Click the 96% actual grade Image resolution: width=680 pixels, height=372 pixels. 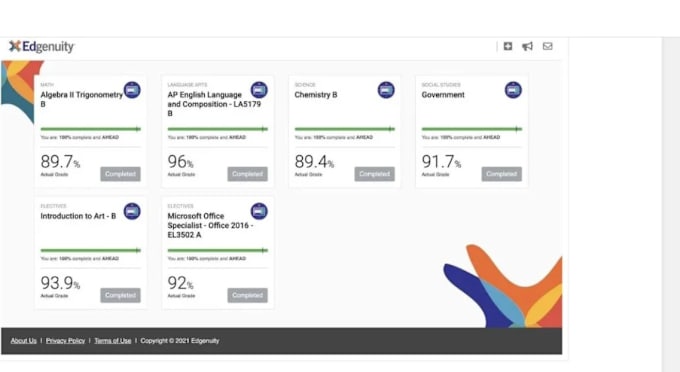tap(180, 162)
